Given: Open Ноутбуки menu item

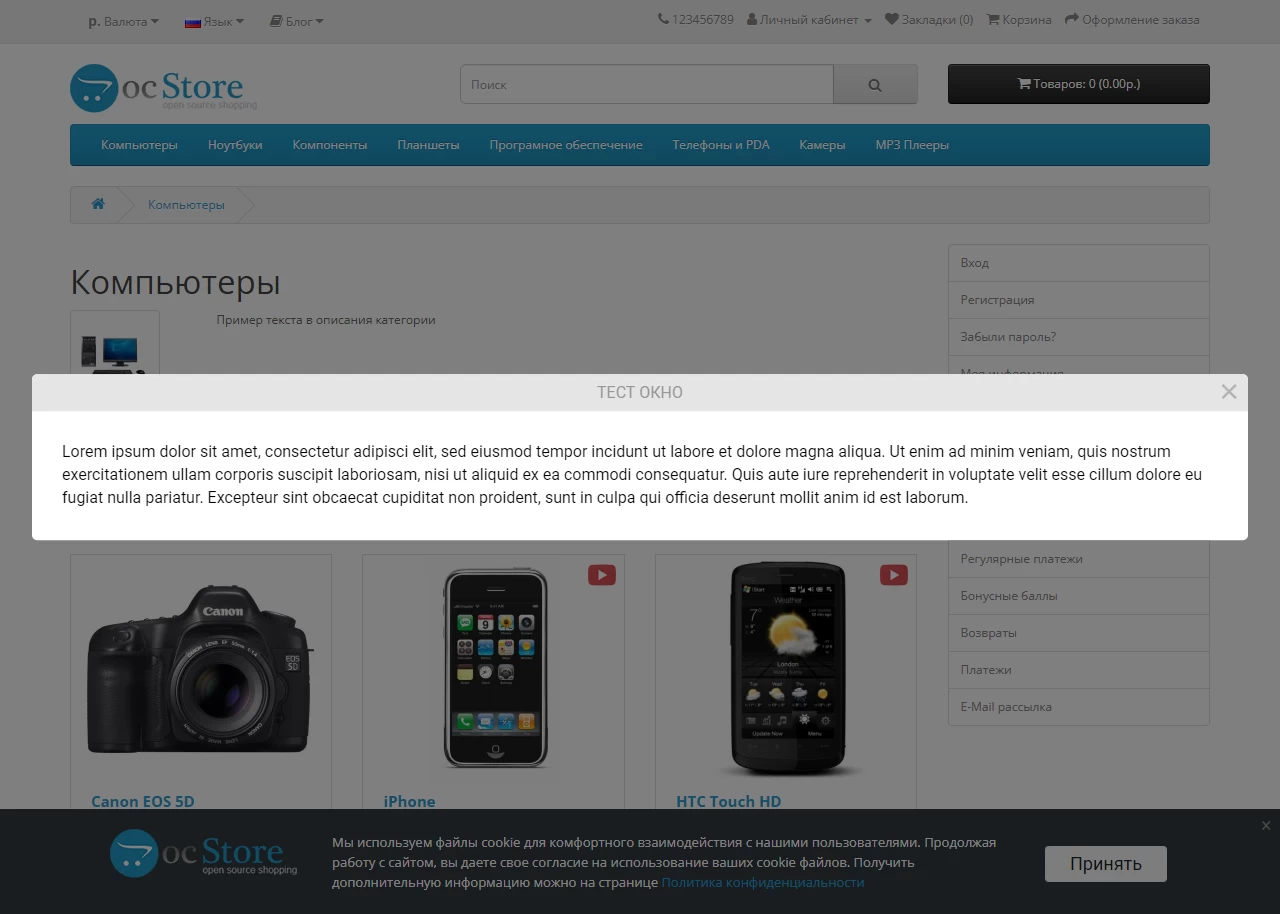Looking at the screenshot, I should [235, 145].
